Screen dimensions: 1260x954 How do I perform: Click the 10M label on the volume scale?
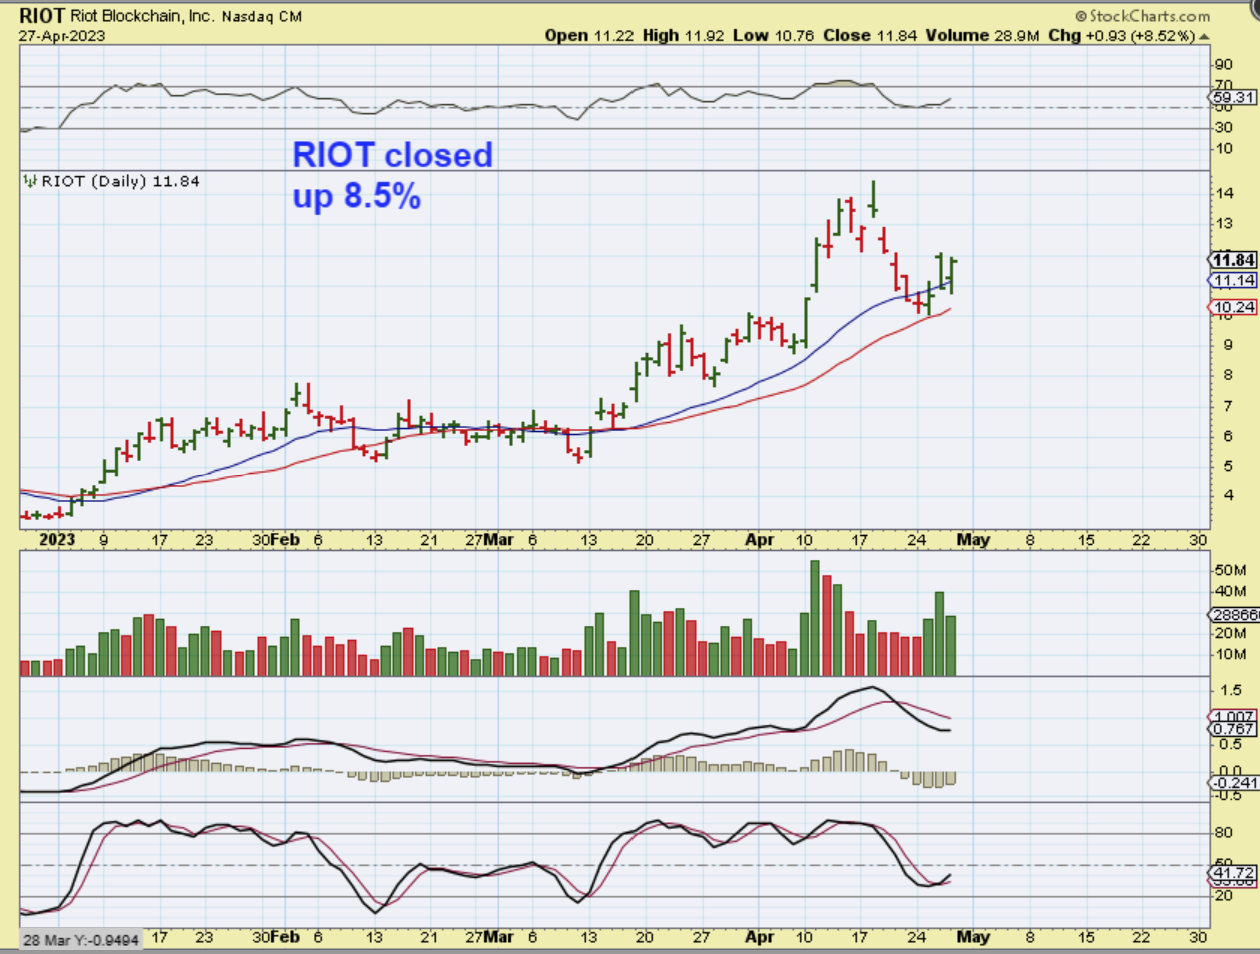tap(1230, 654)
